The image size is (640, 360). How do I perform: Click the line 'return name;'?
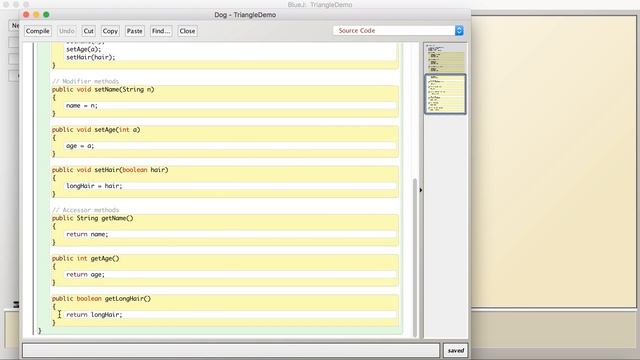[x=87, y=234]
